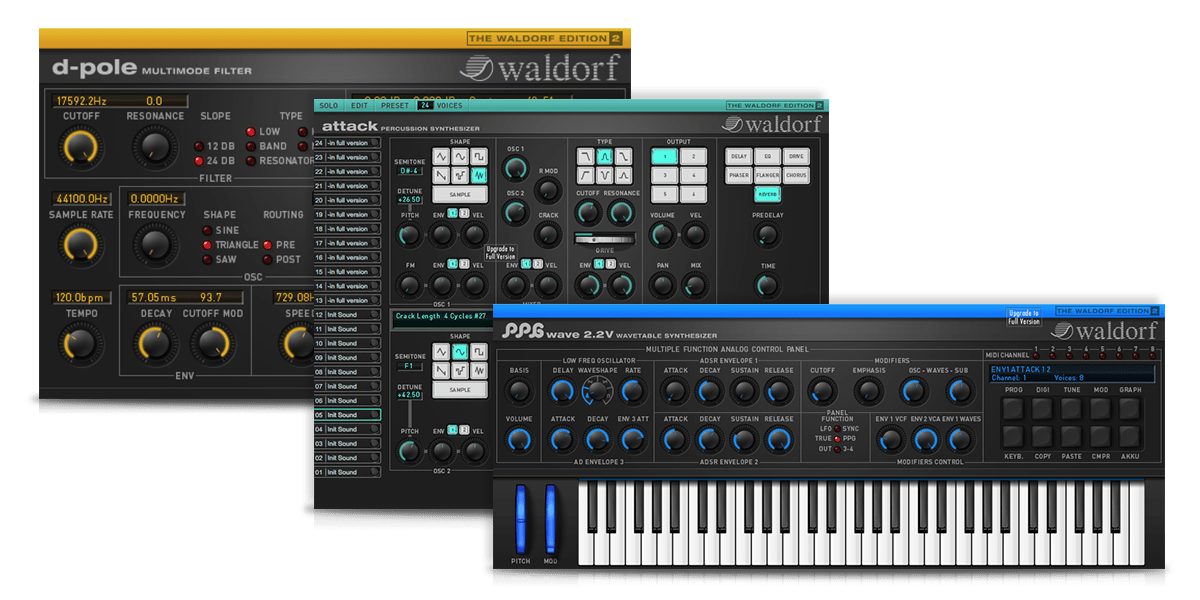Click the 17592.2Hz cutoff value in d-pole
This screenshot has height=600, width=1200.
click(x=81, y=101)
